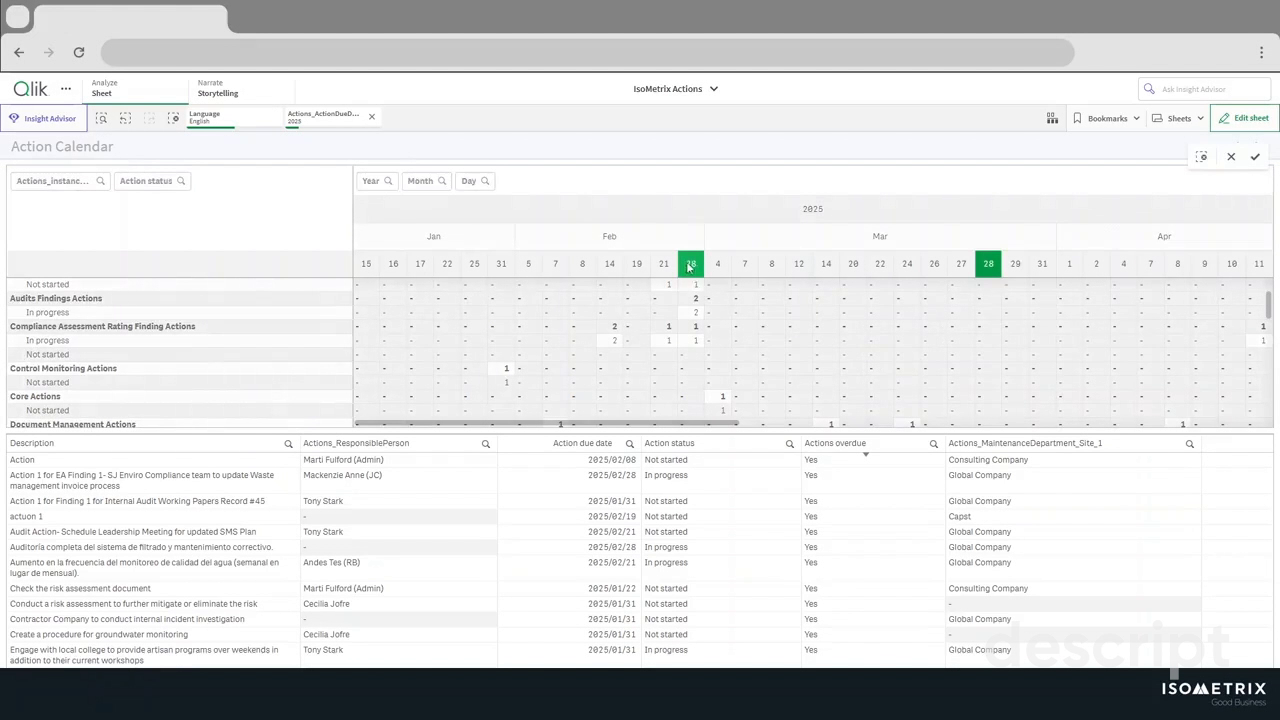Open the Language English selection dropdown
Screen dimensions: 1280x720
coord(234,117)
